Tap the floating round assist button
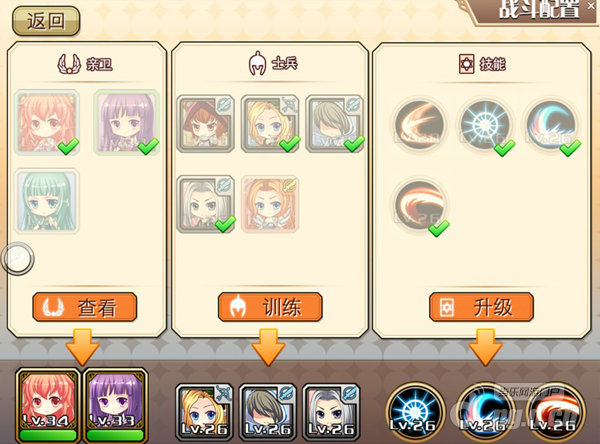The height and width of the screenshot is (444, 600). [x=18, y=259]
